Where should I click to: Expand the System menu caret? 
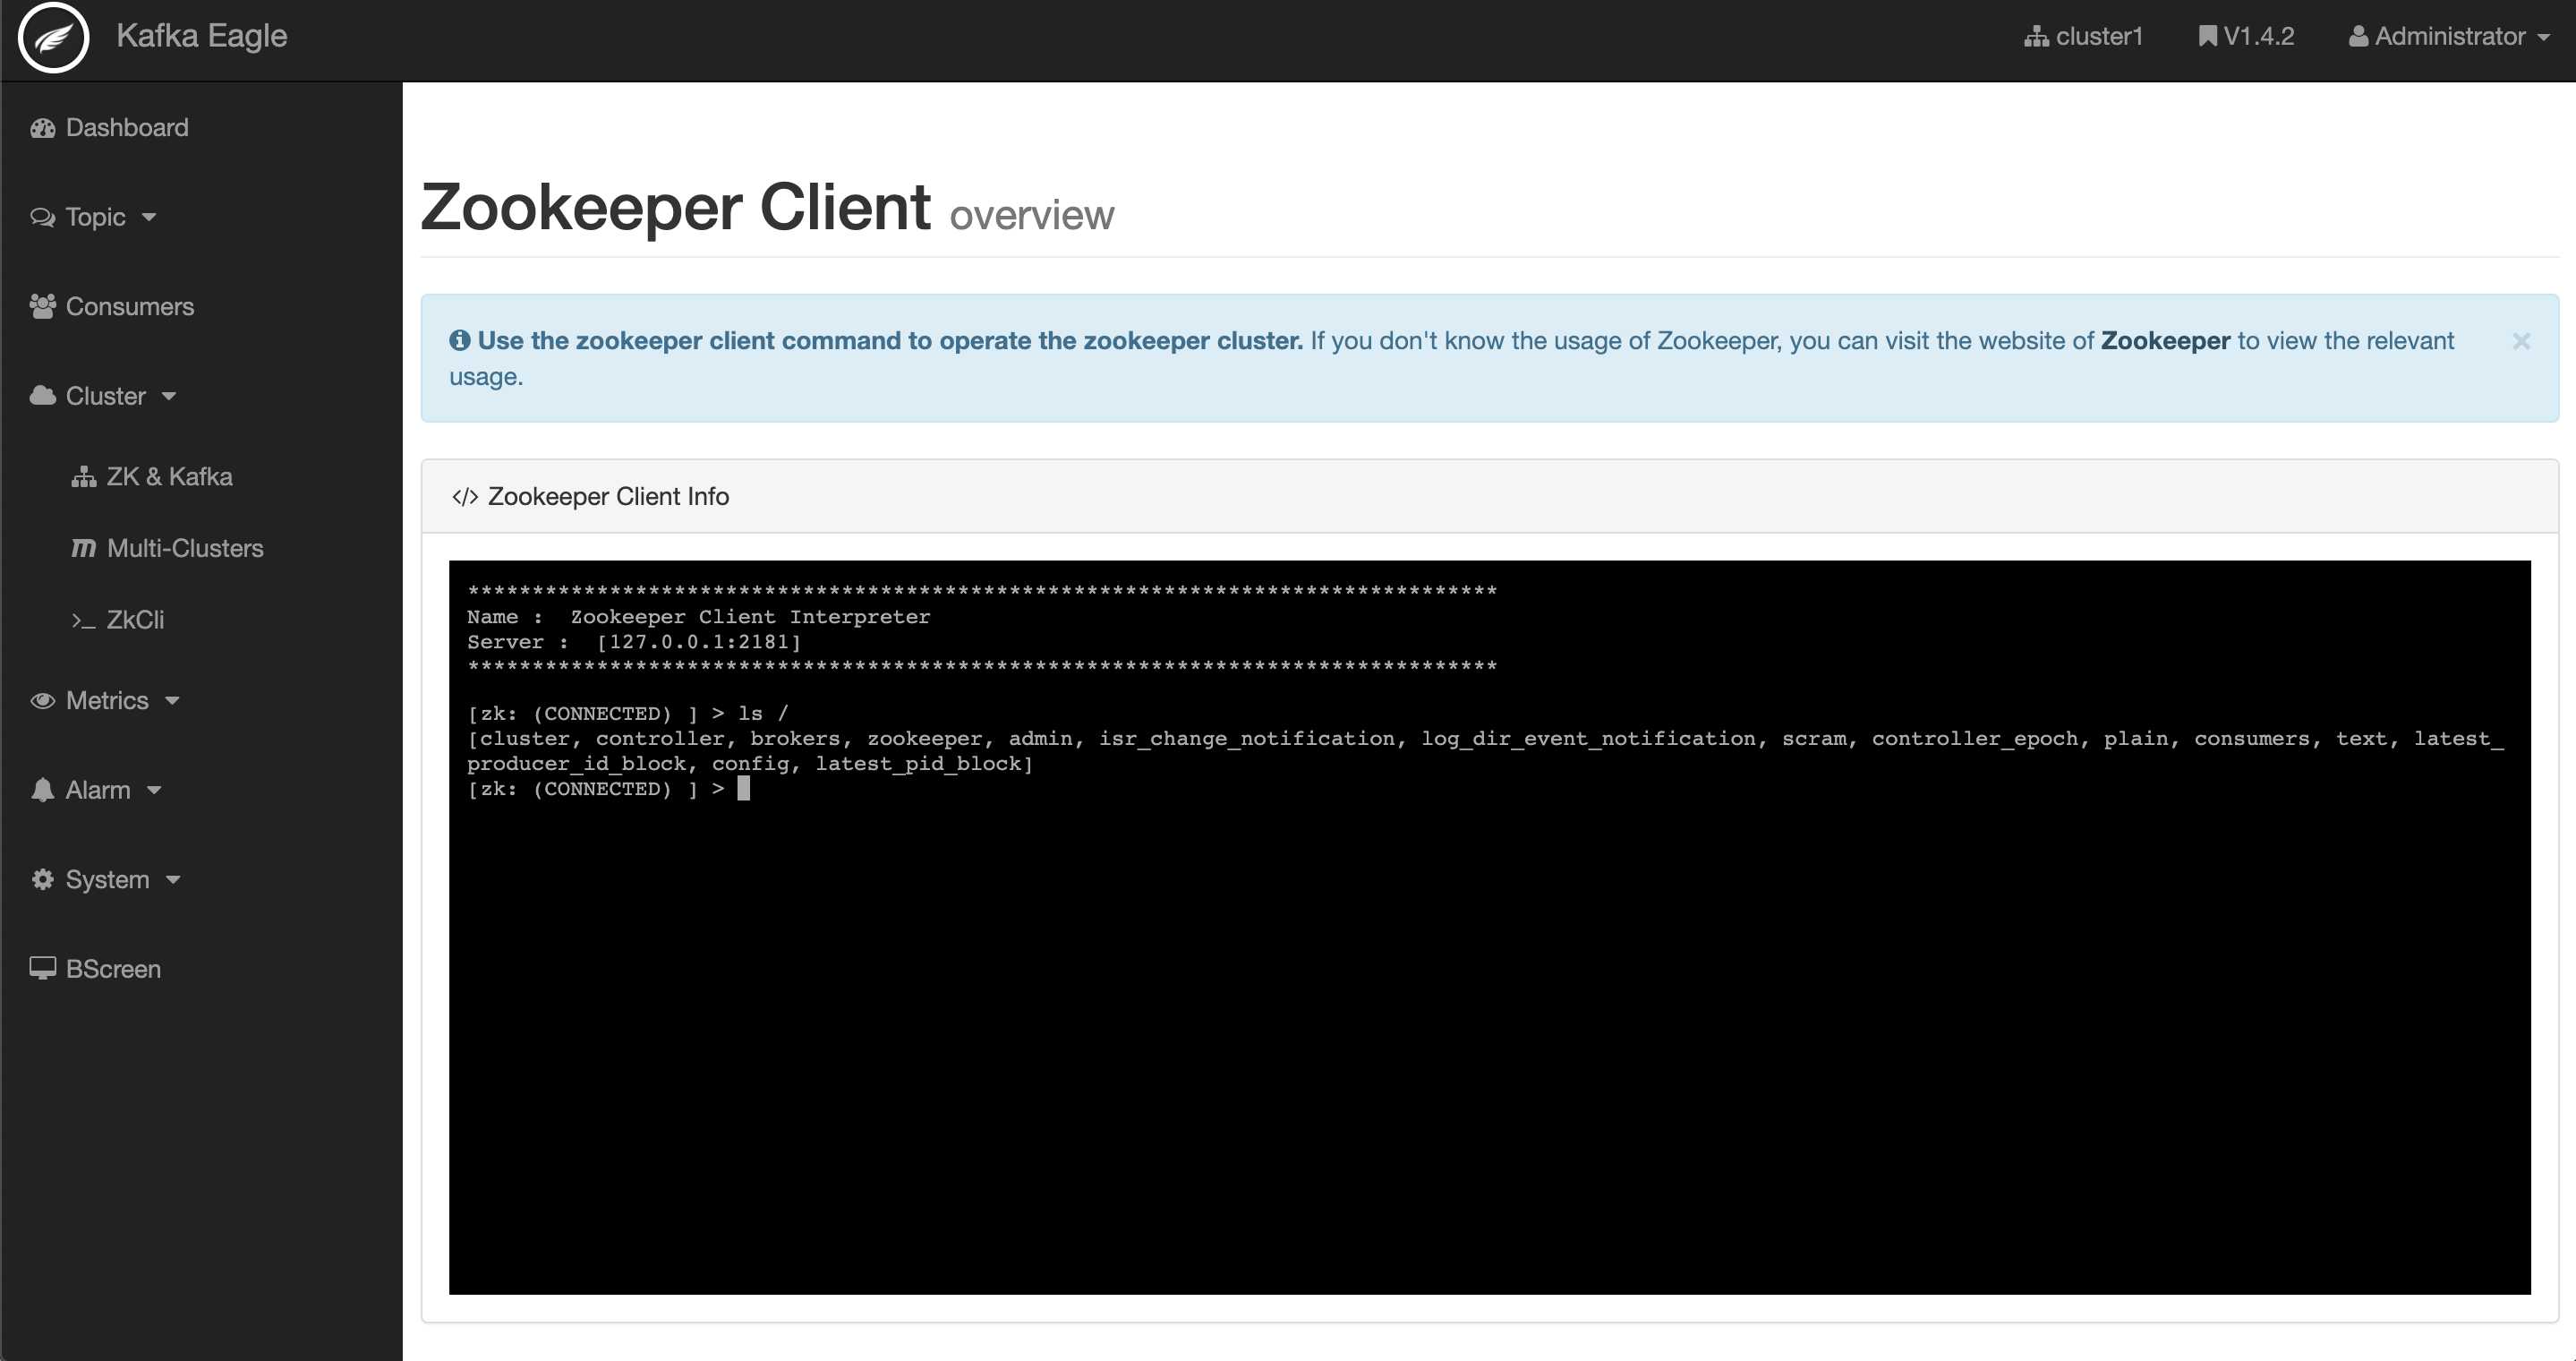[173, 881]
